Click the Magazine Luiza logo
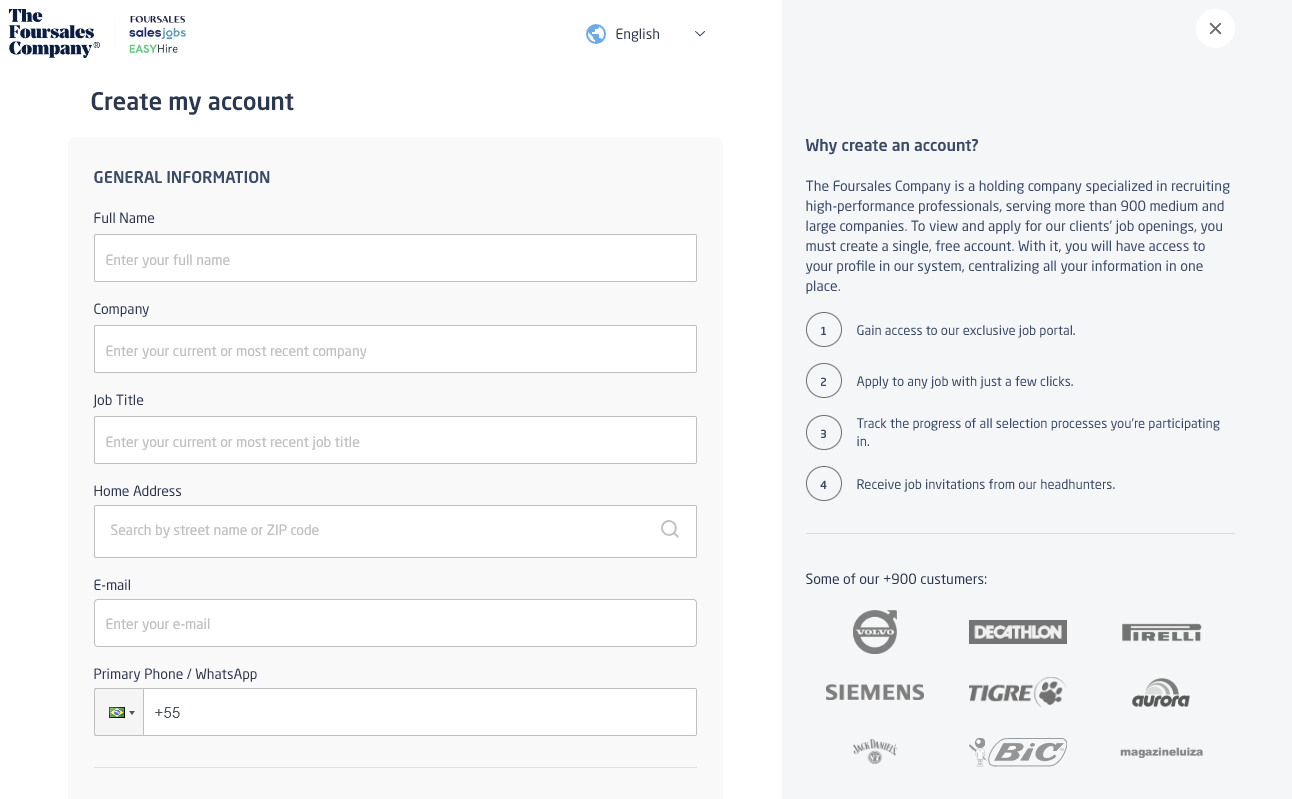This screenshot has width=1292, height=799. click(1161, 751)
